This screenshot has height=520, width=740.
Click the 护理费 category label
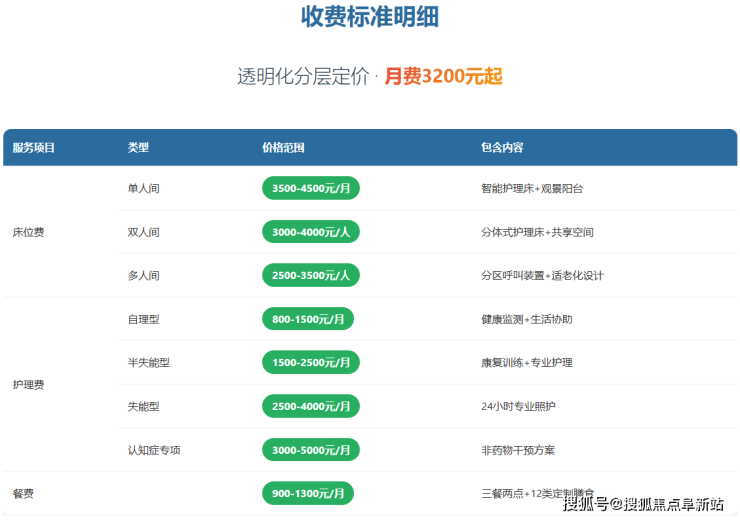[x=28, y=384]
